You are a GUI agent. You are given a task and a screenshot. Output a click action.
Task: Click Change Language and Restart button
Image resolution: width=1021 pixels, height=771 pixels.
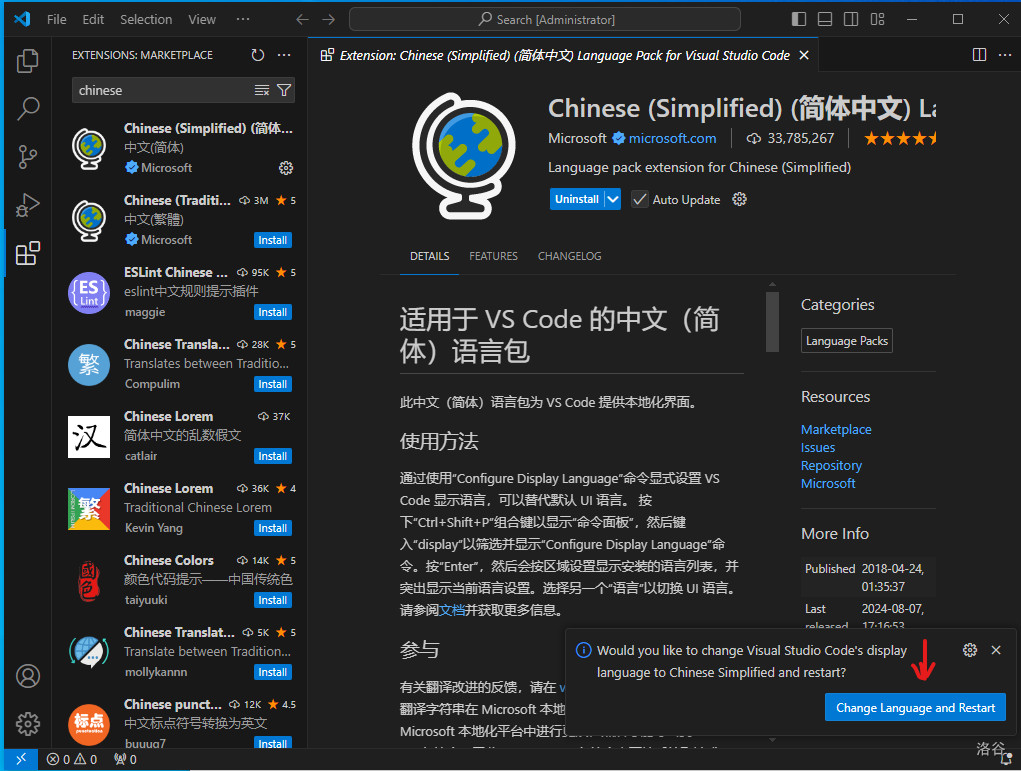tap(915, 708)
